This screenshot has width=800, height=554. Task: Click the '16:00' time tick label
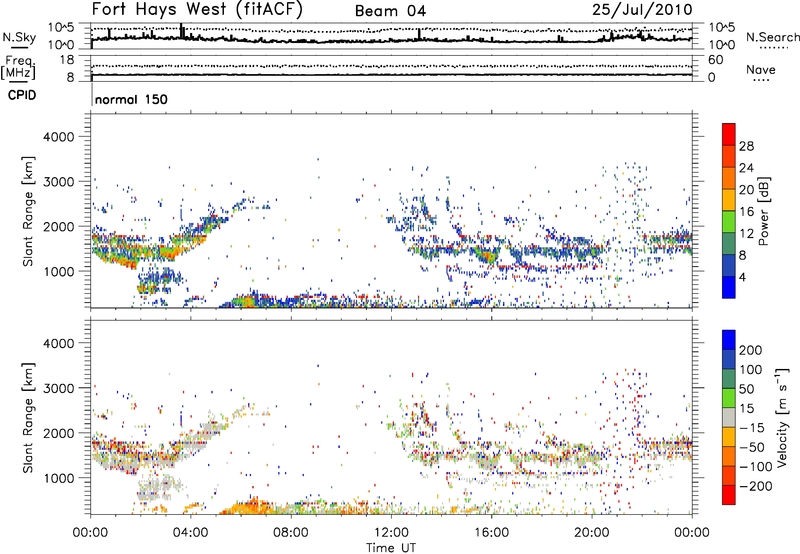(491, 532)
